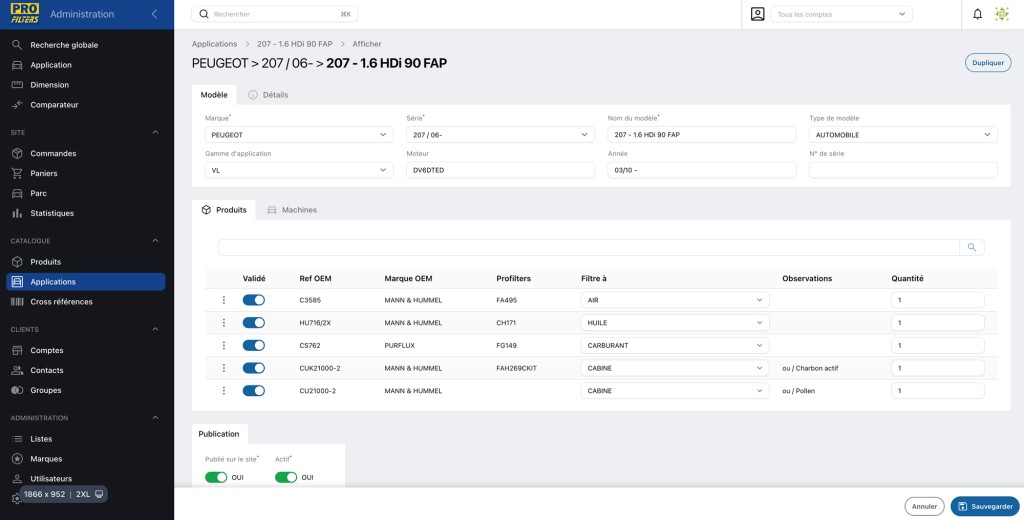Click the Sauvegarder button
Image resolution: width=1024 pixels, height=520 pixels.
[x=985, y=506]
